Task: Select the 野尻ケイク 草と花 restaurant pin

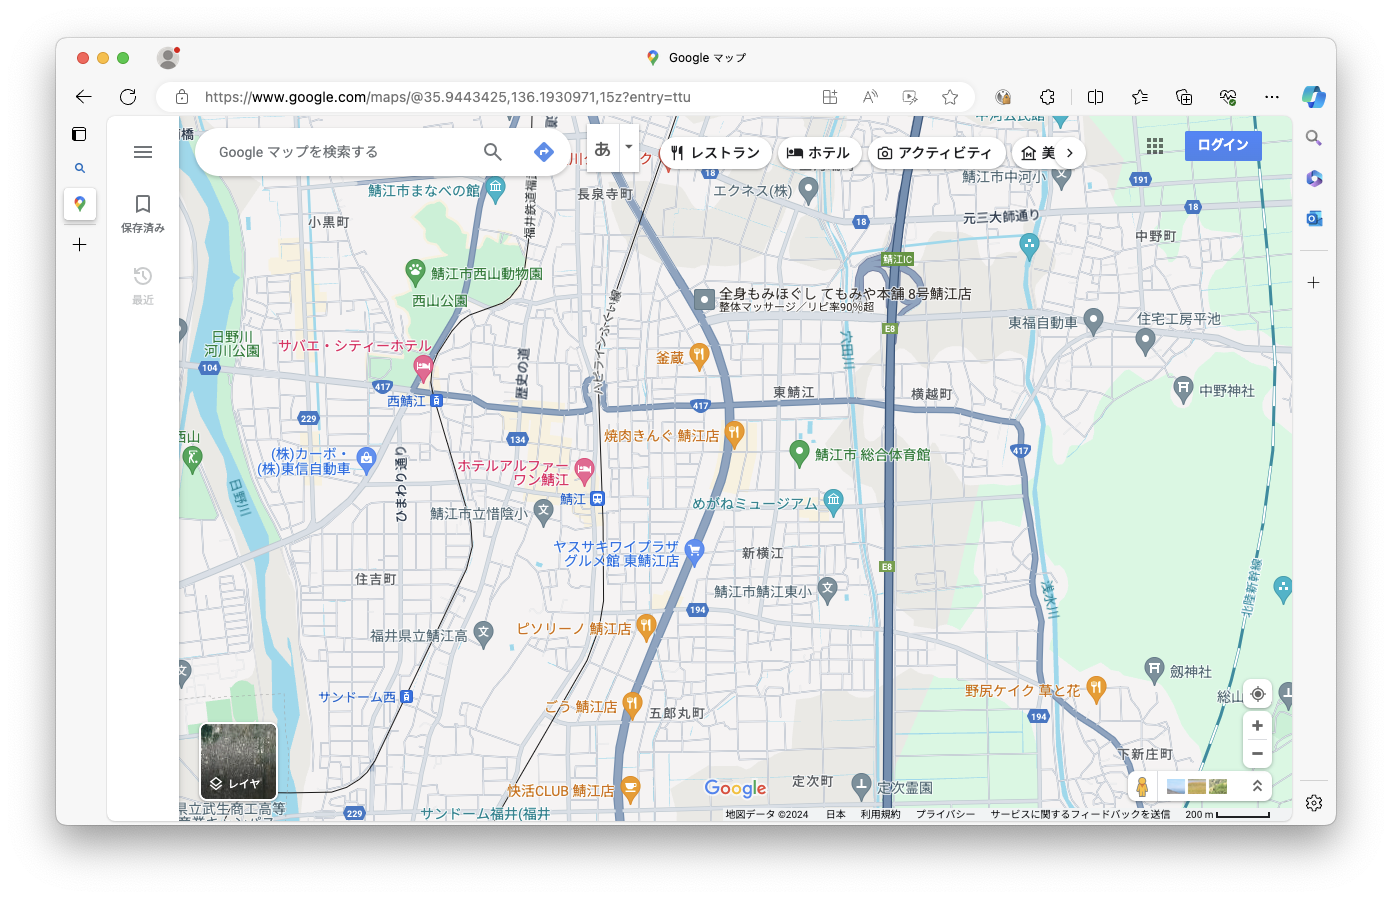Action: click(1096, 688)
